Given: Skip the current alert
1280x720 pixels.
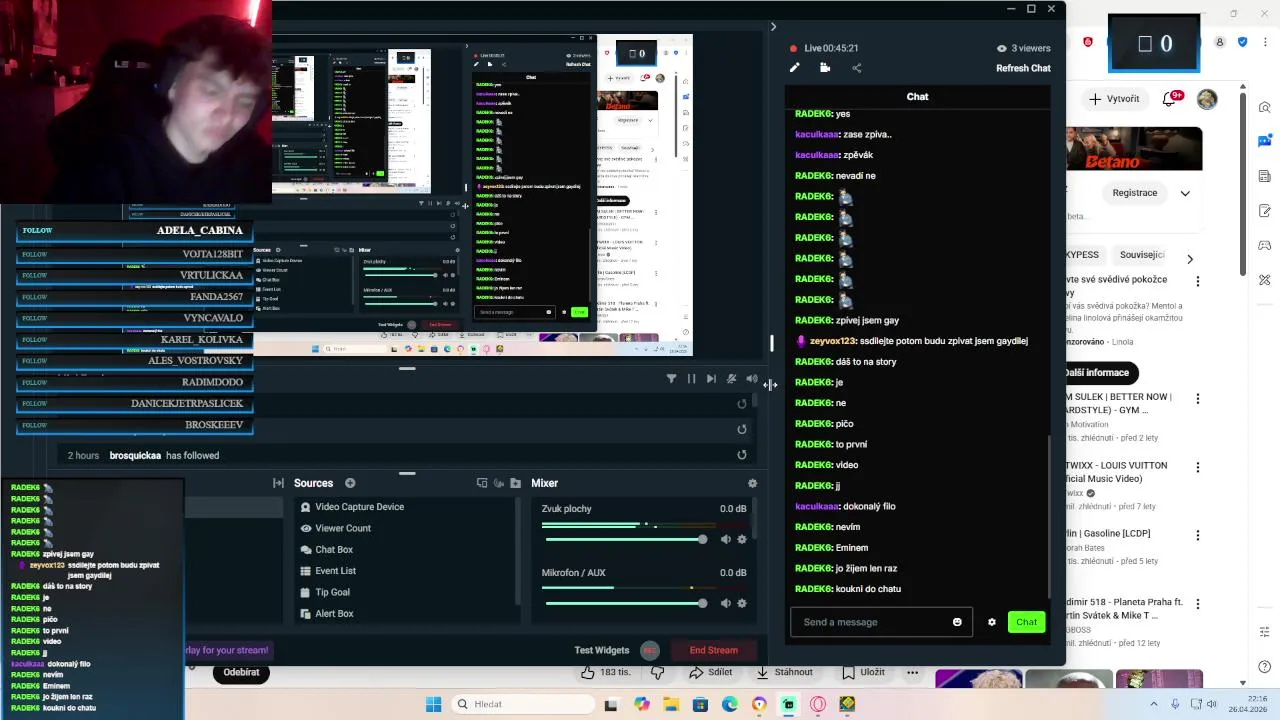Looking at the screenshot, I should (x=711, y=379).
